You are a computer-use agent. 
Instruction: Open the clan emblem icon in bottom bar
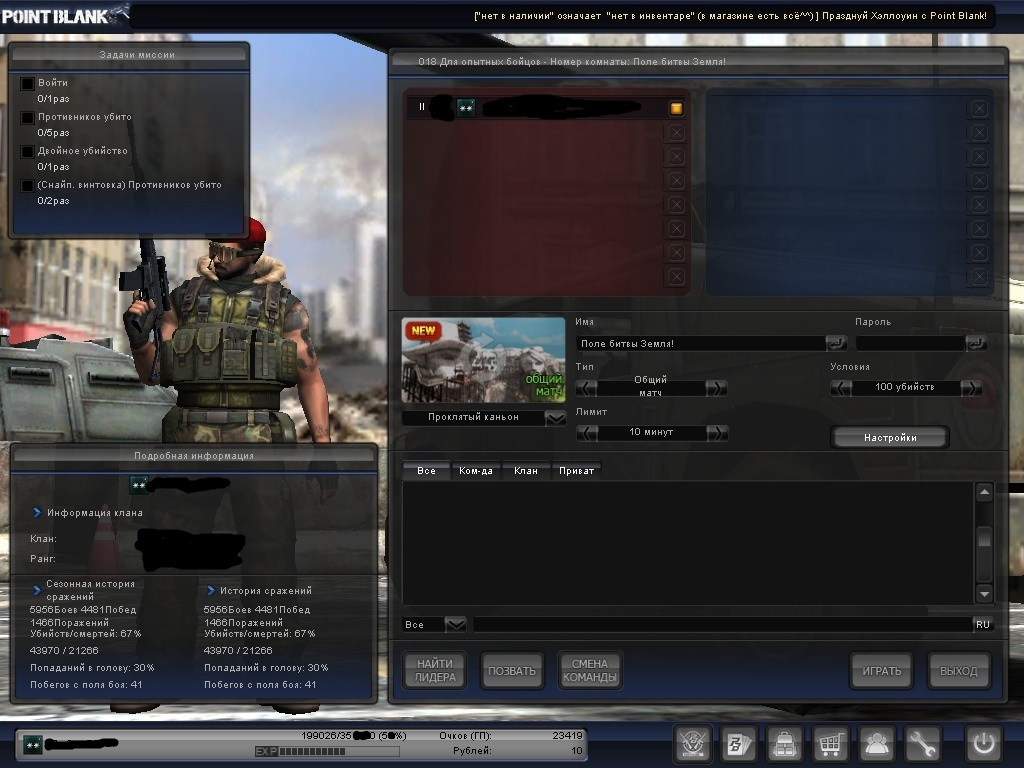692,744
